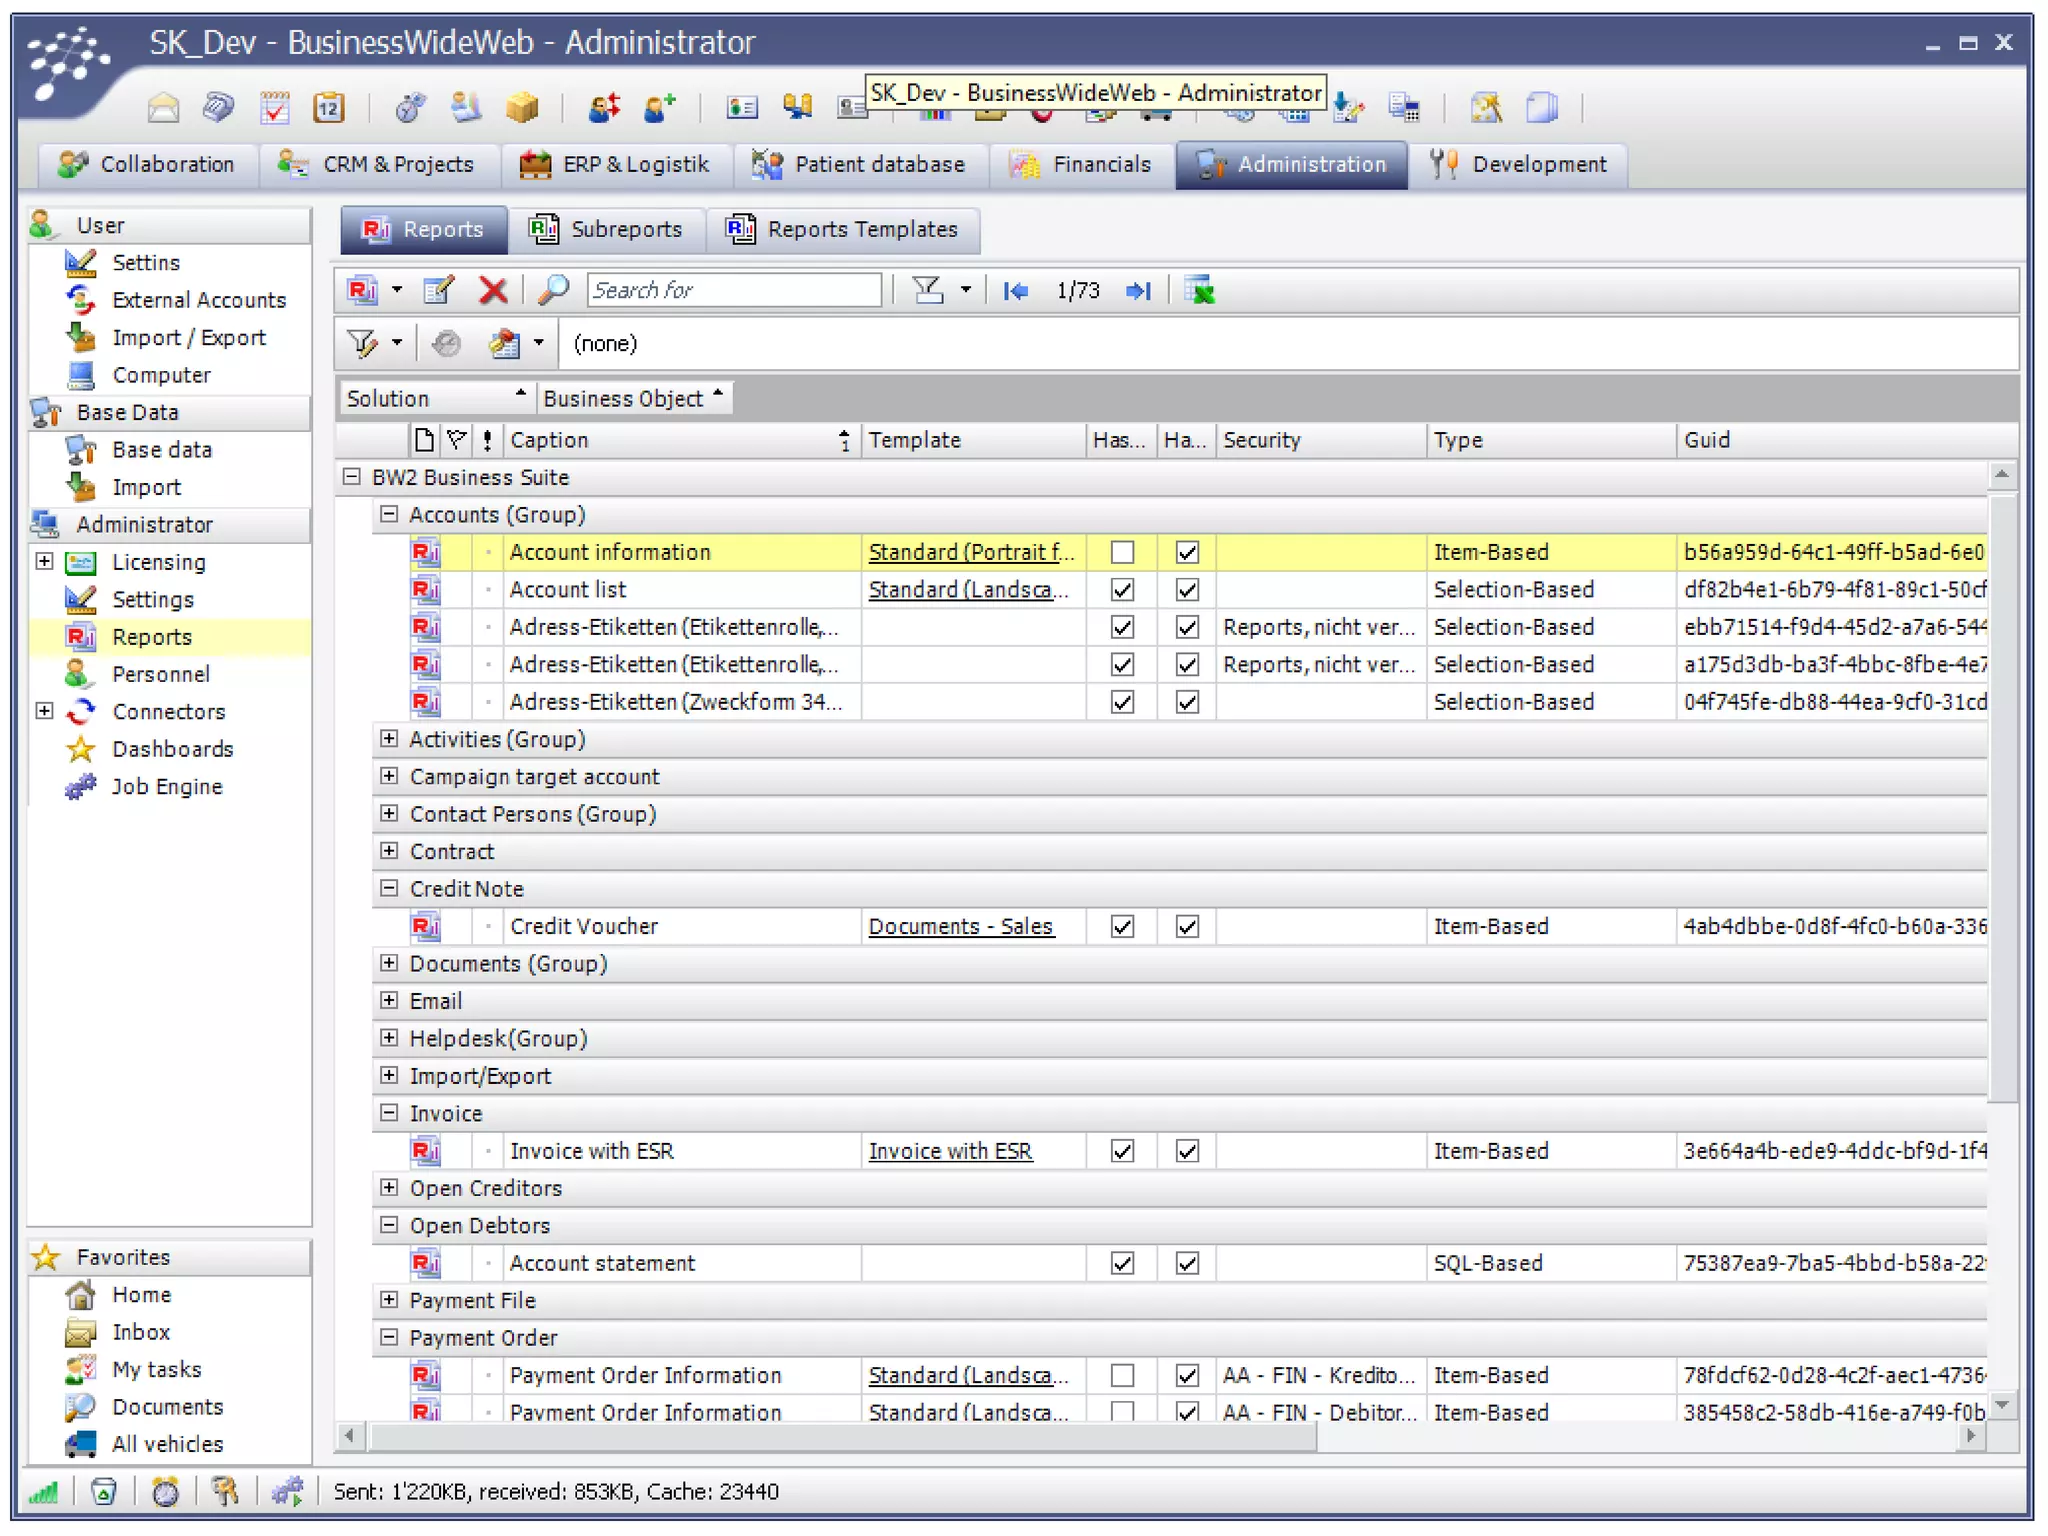Click the red X delete report icon
This screenshot has width=2048, height=1536.
click(492, 290)
